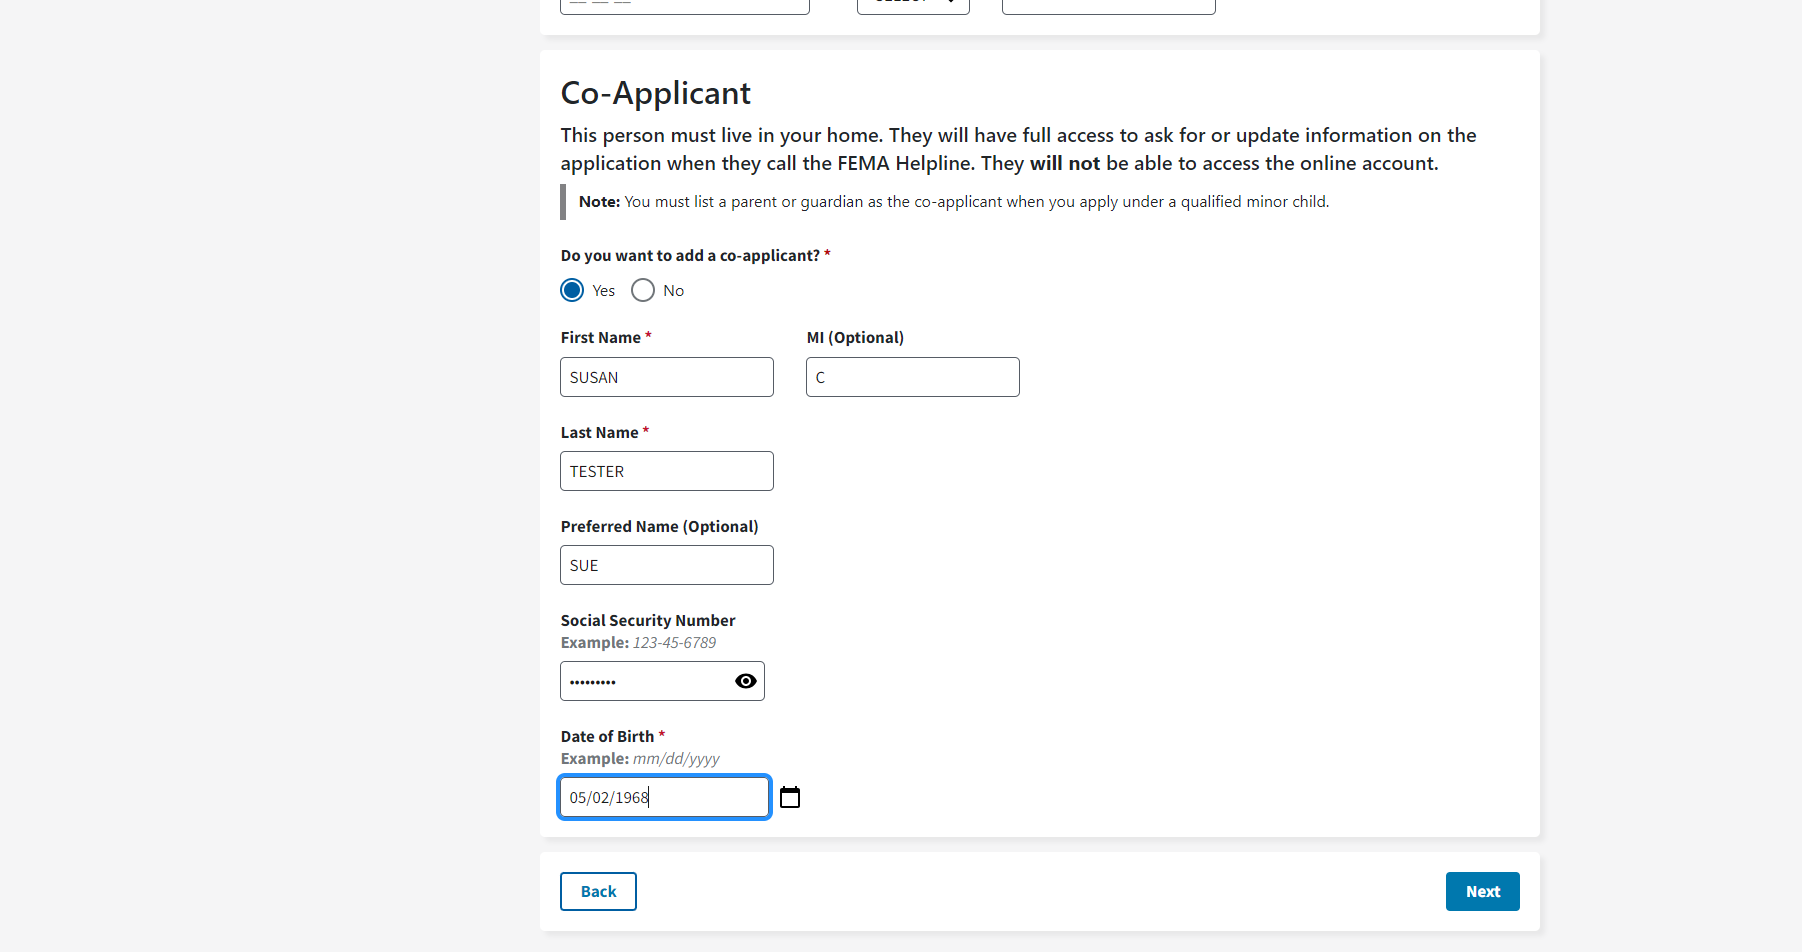Click the Preferred Name (Optional) label
The width and height of the screenshot is (1802, 952).
pyautogui.click(x=659, y=527)
